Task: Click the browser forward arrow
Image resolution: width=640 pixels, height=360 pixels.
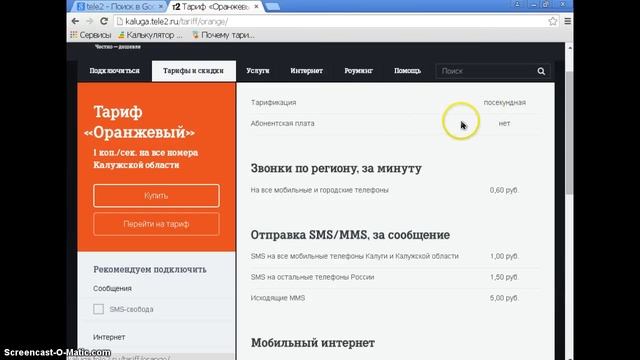Action: point(89,21)
